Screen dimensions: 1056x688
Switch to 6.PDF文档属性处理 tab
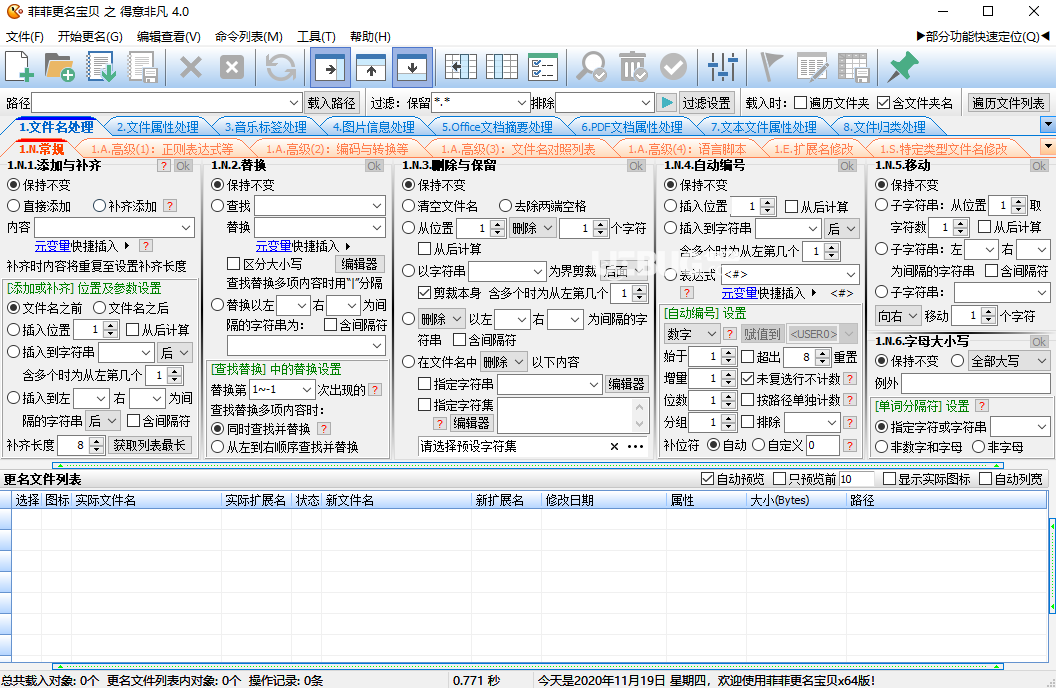point(632,127)
